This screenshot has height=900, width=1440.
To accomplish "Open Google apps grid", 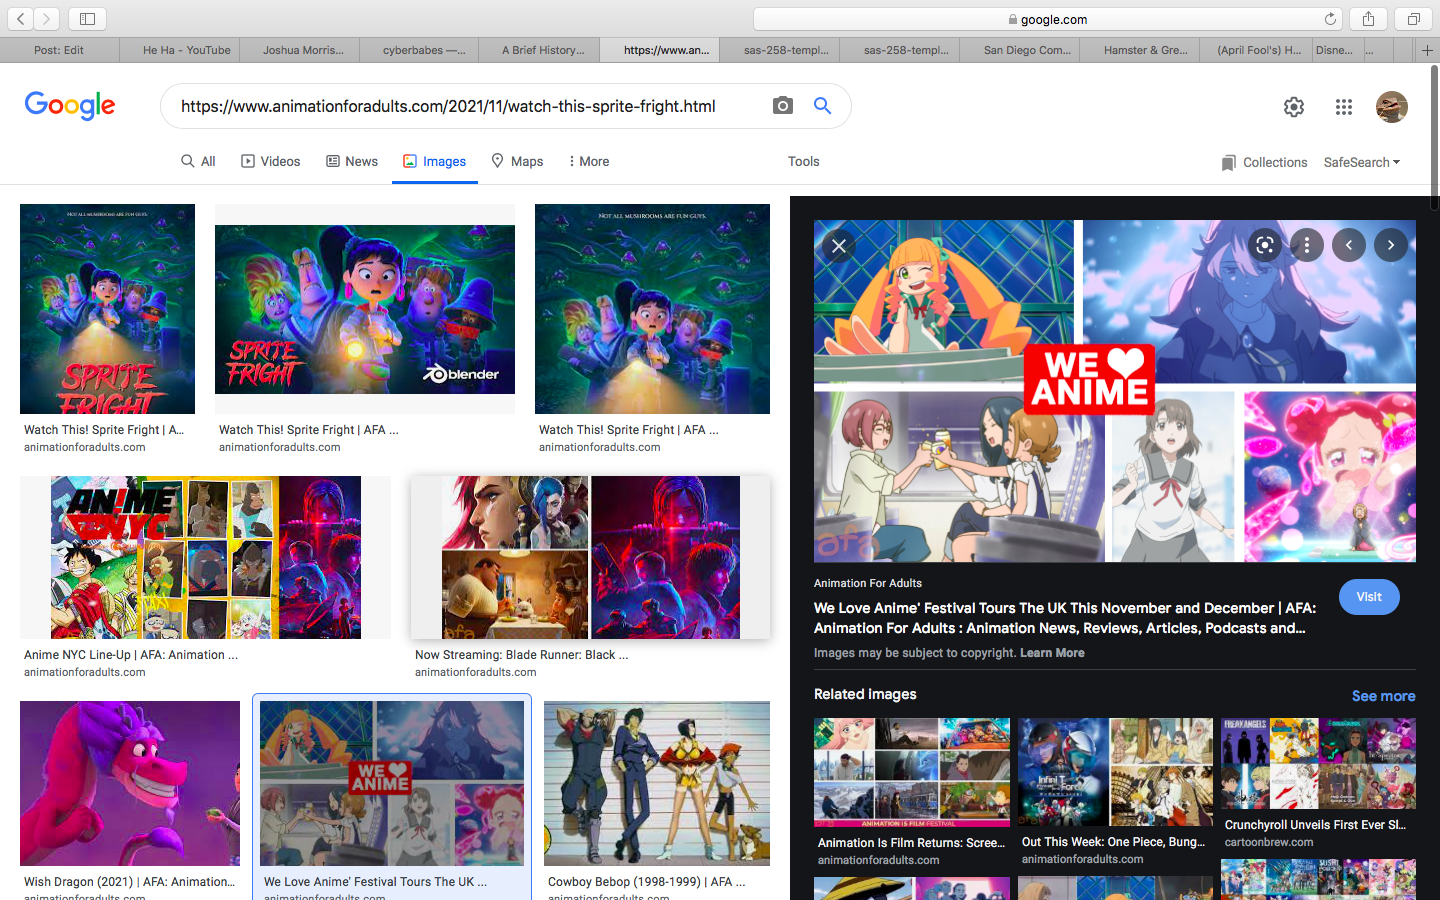I will click(1344, 107).
